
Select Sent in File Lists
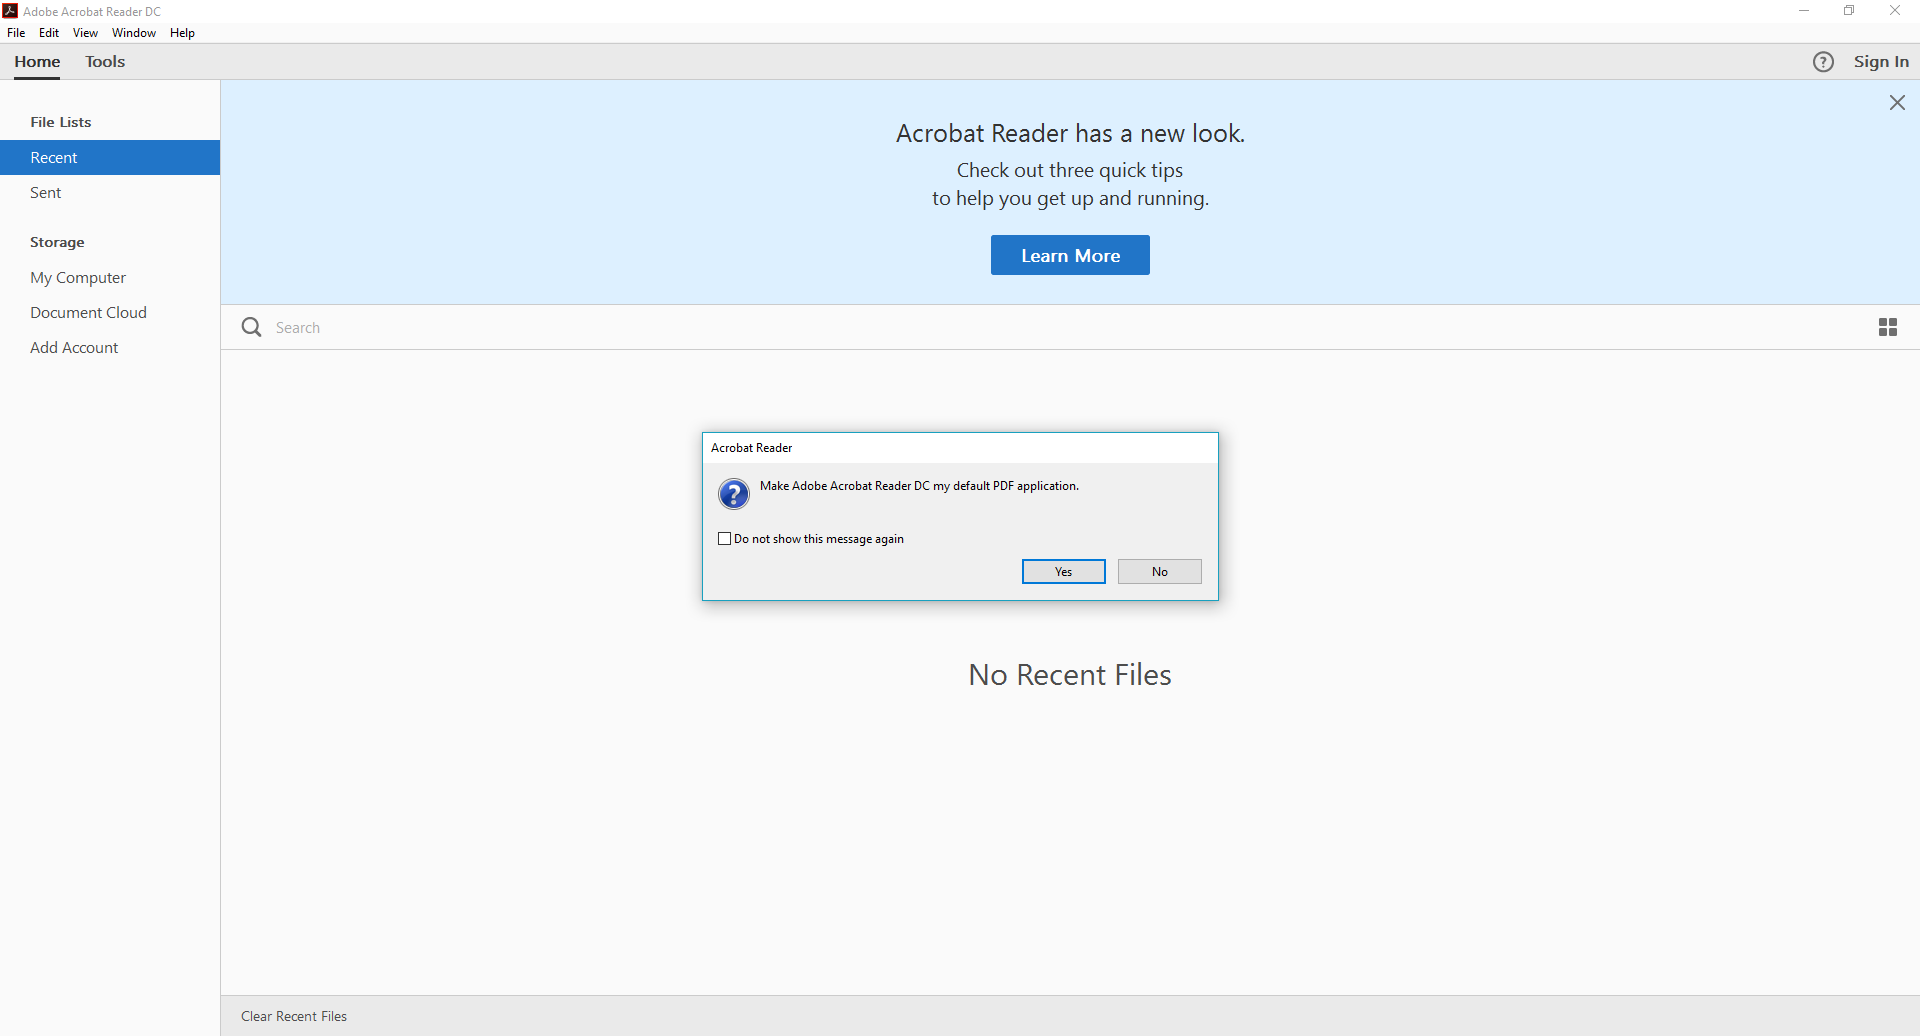point(110,193)
